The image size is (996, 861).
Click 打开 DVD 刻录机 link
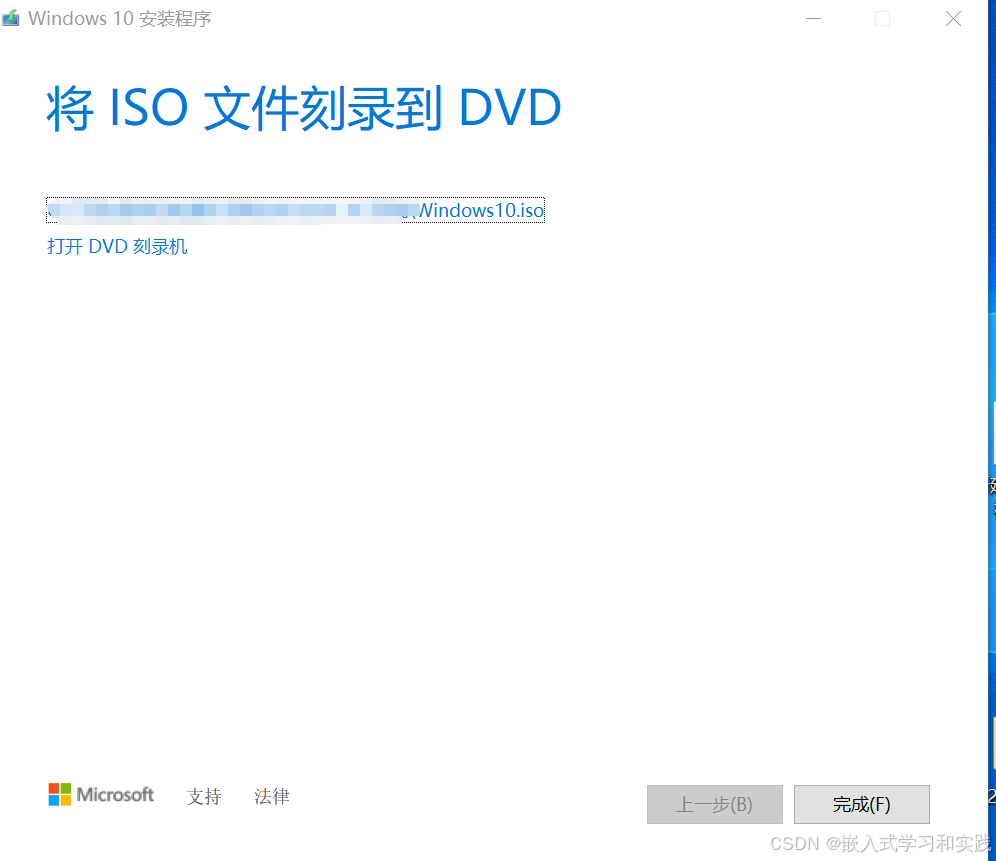pos(117,247)
